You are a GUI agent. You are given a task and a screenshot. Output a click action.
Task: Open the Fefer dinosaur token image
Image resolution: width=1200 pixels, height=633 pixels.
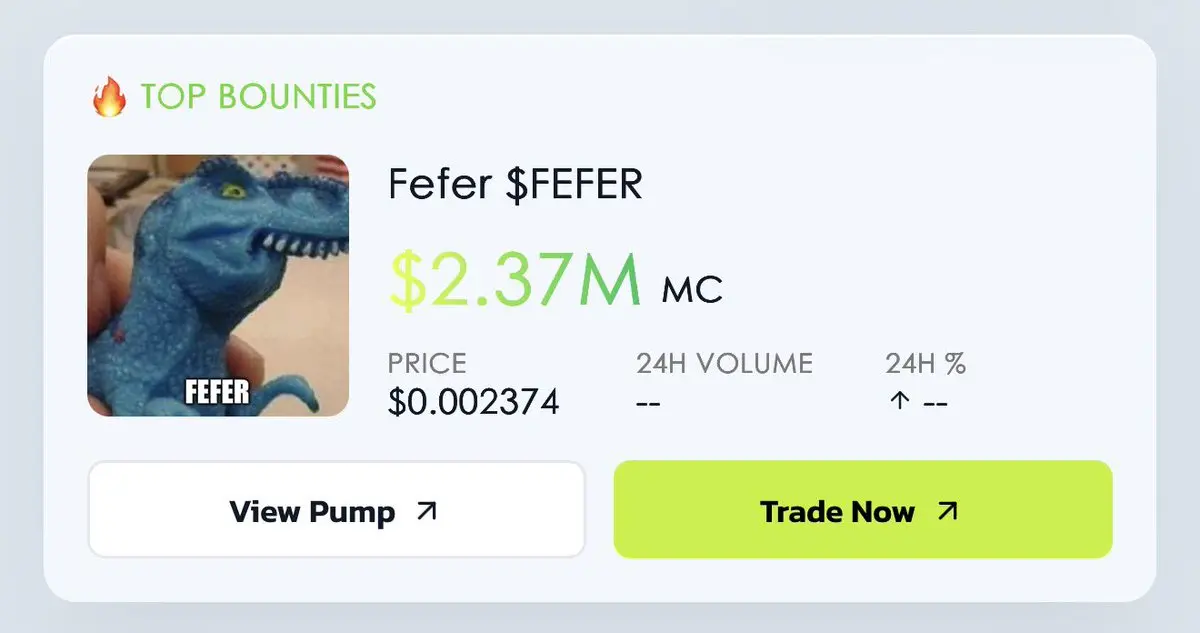pos(218,285)
